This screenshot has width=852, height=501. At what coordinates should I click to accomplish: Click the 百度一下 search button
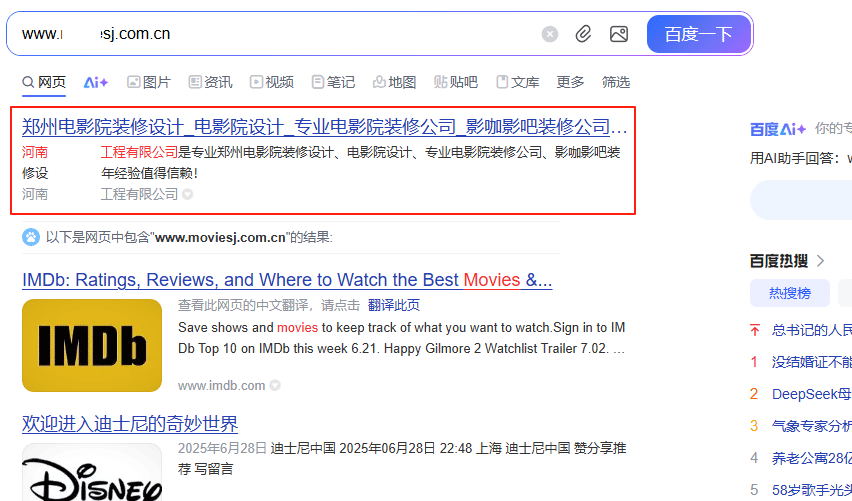point(698,34)
